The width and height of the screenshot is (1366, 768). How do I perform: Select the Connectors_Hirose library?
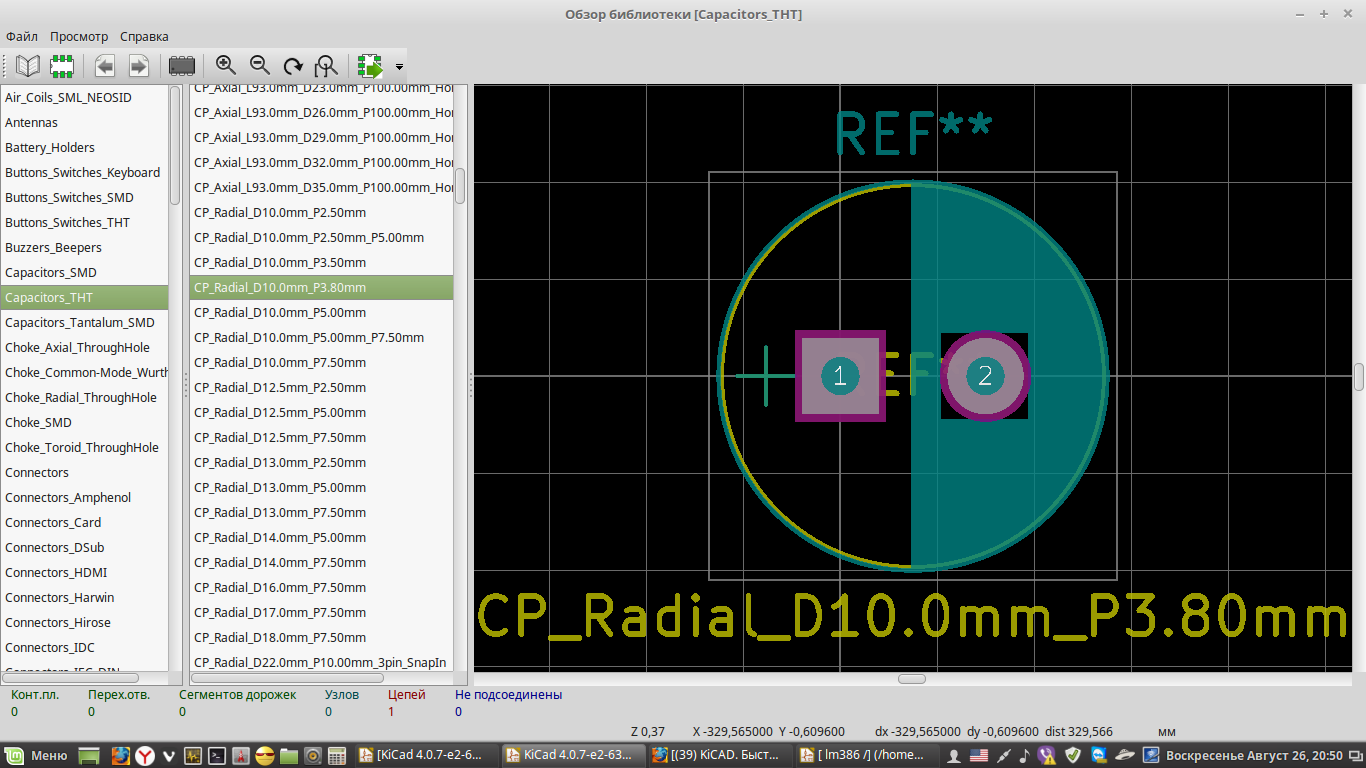click(x=84, y=622)
